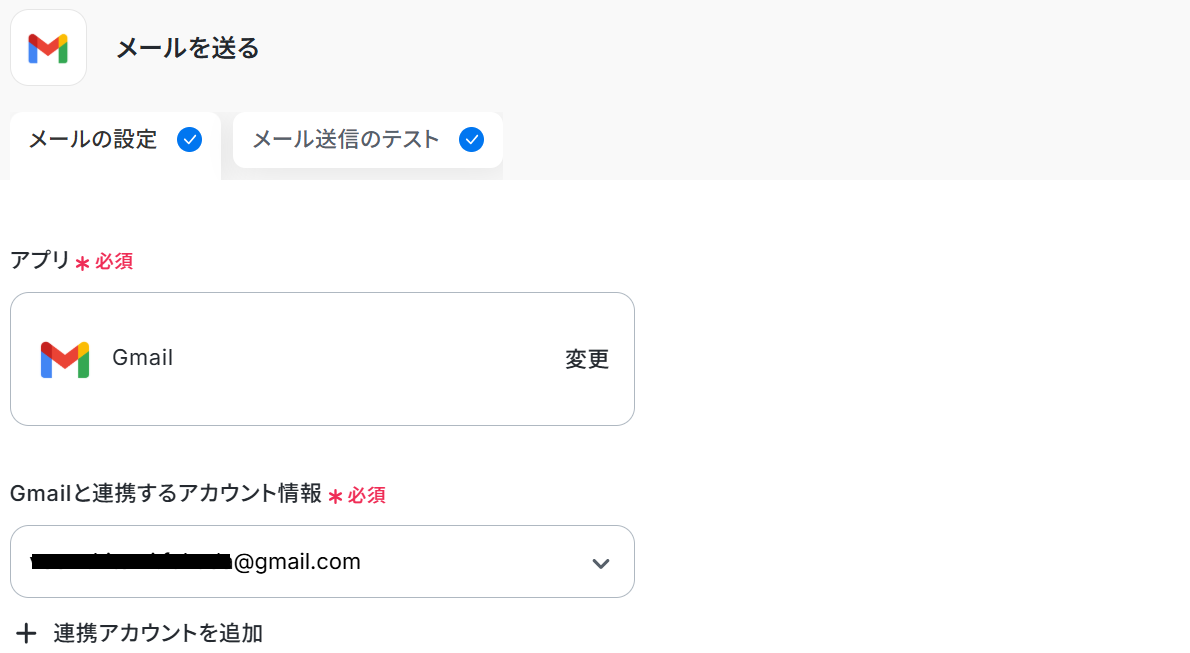Click the blue checkmark on メール送信のテスト tab
This screenshot has width=1190, height=653.
(471, 140)
